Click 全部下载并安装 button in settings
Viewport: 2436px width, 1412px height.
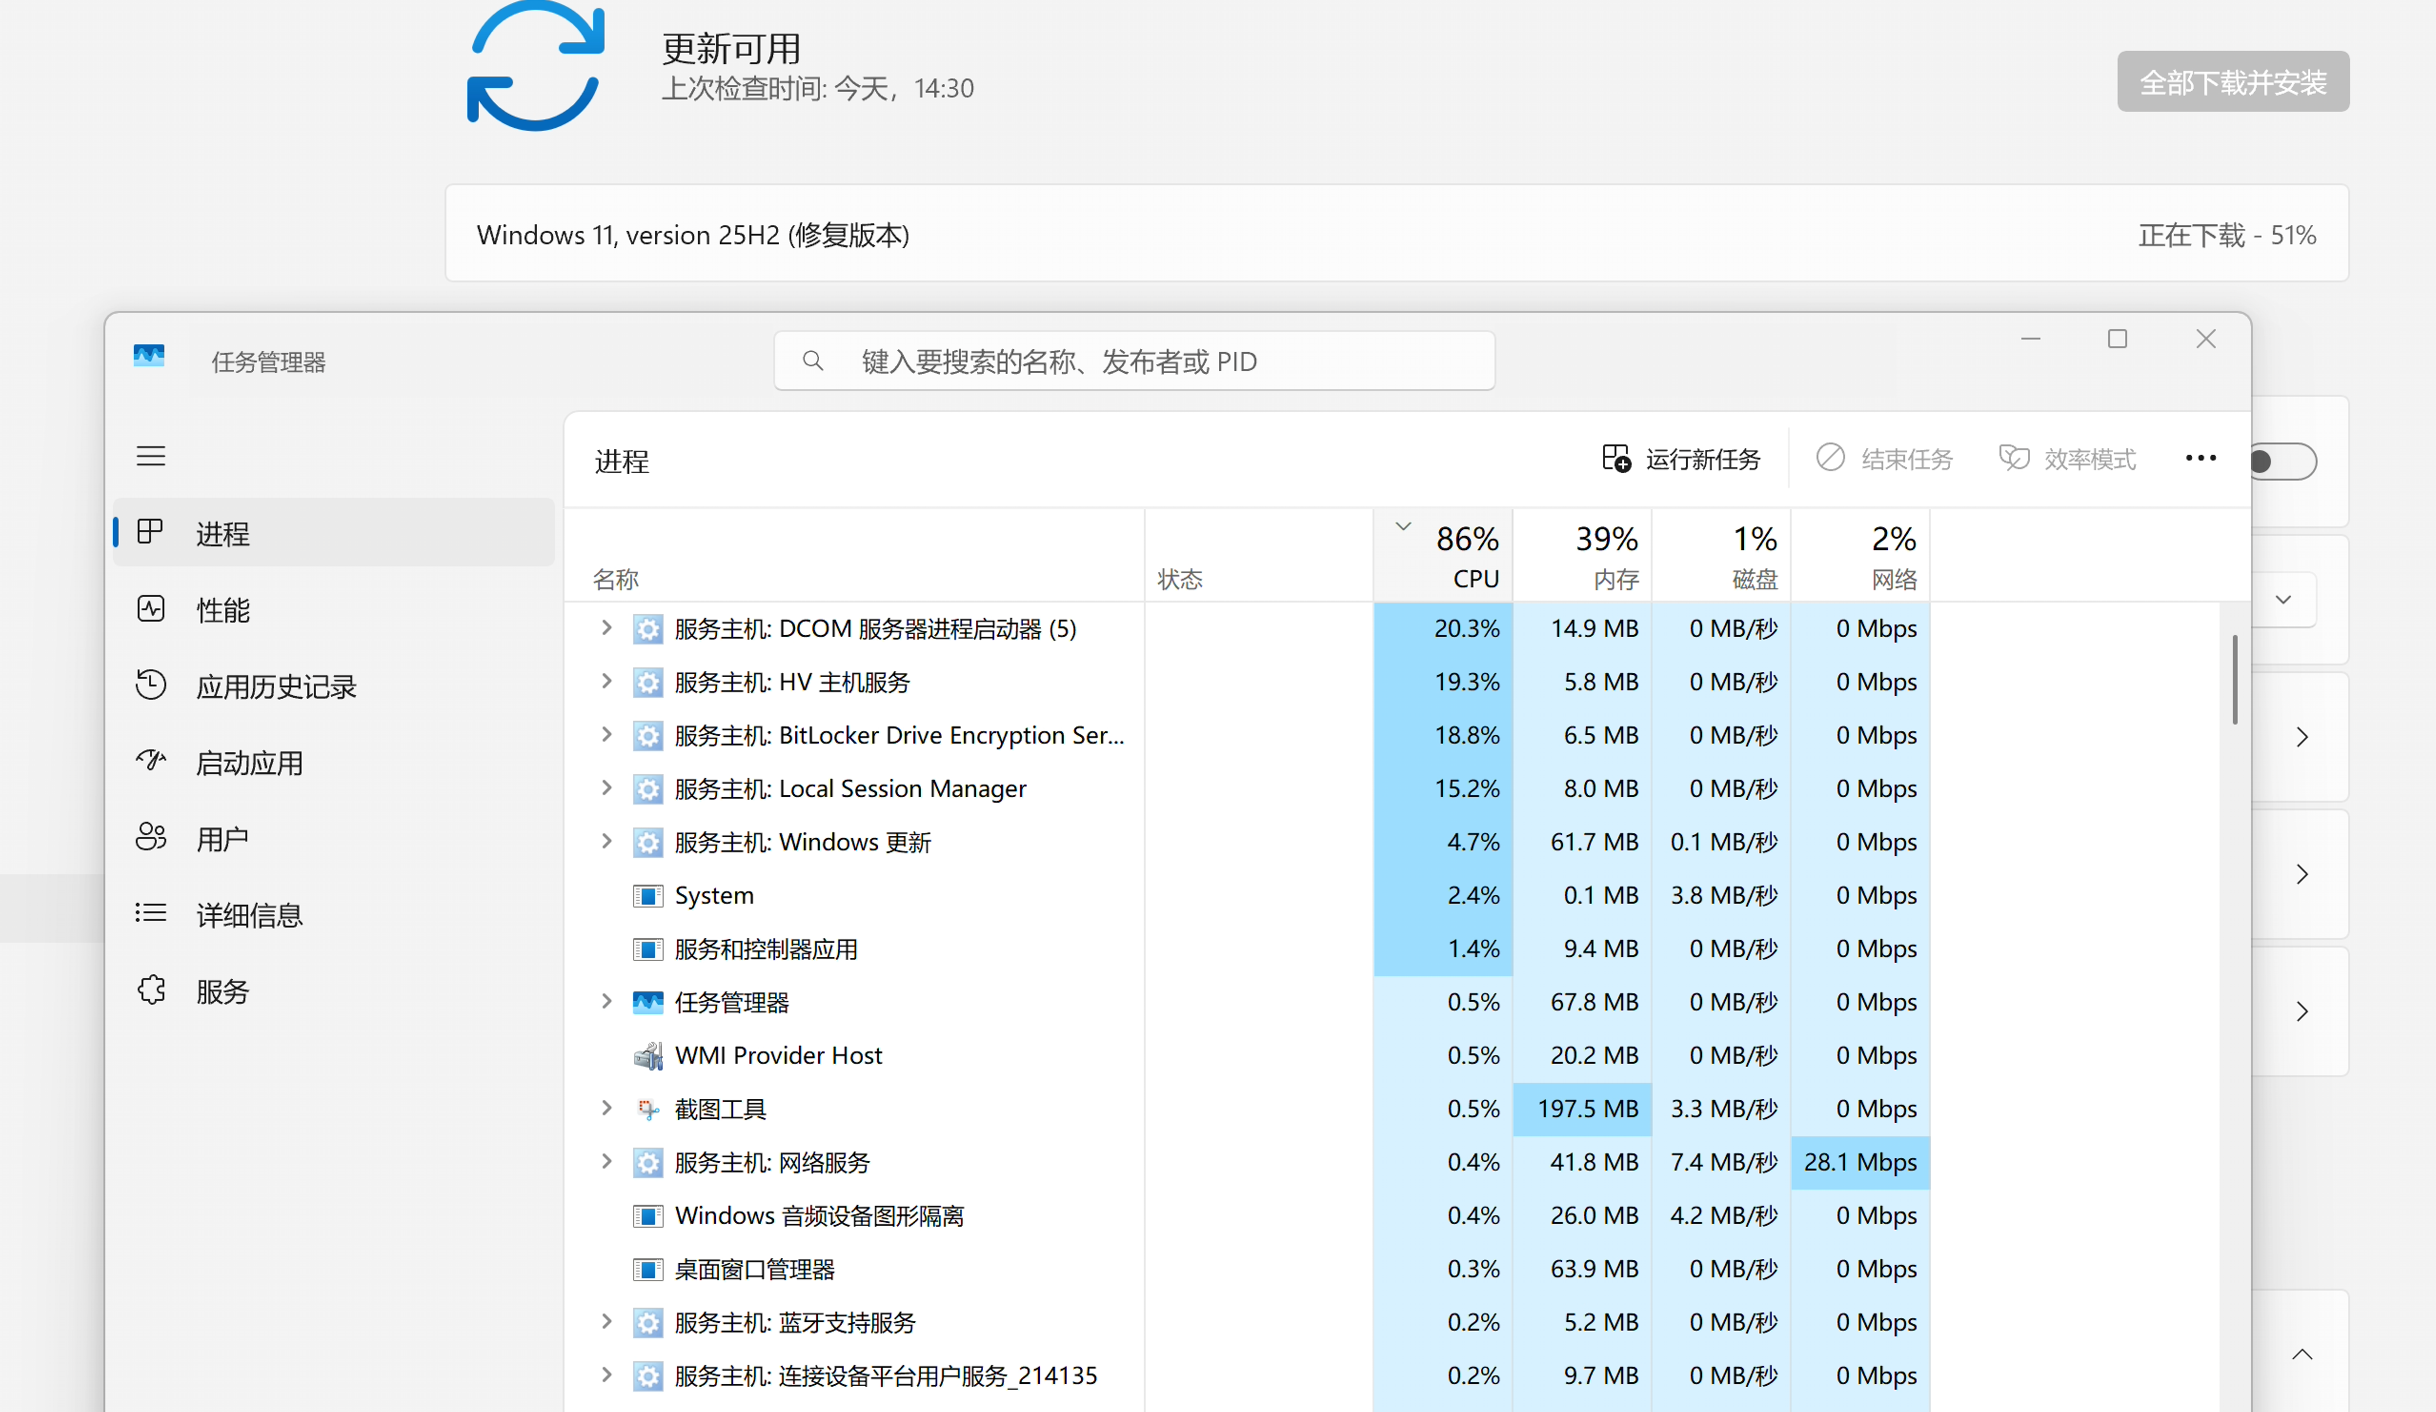pyautogui.click(x=2233, y=82)
